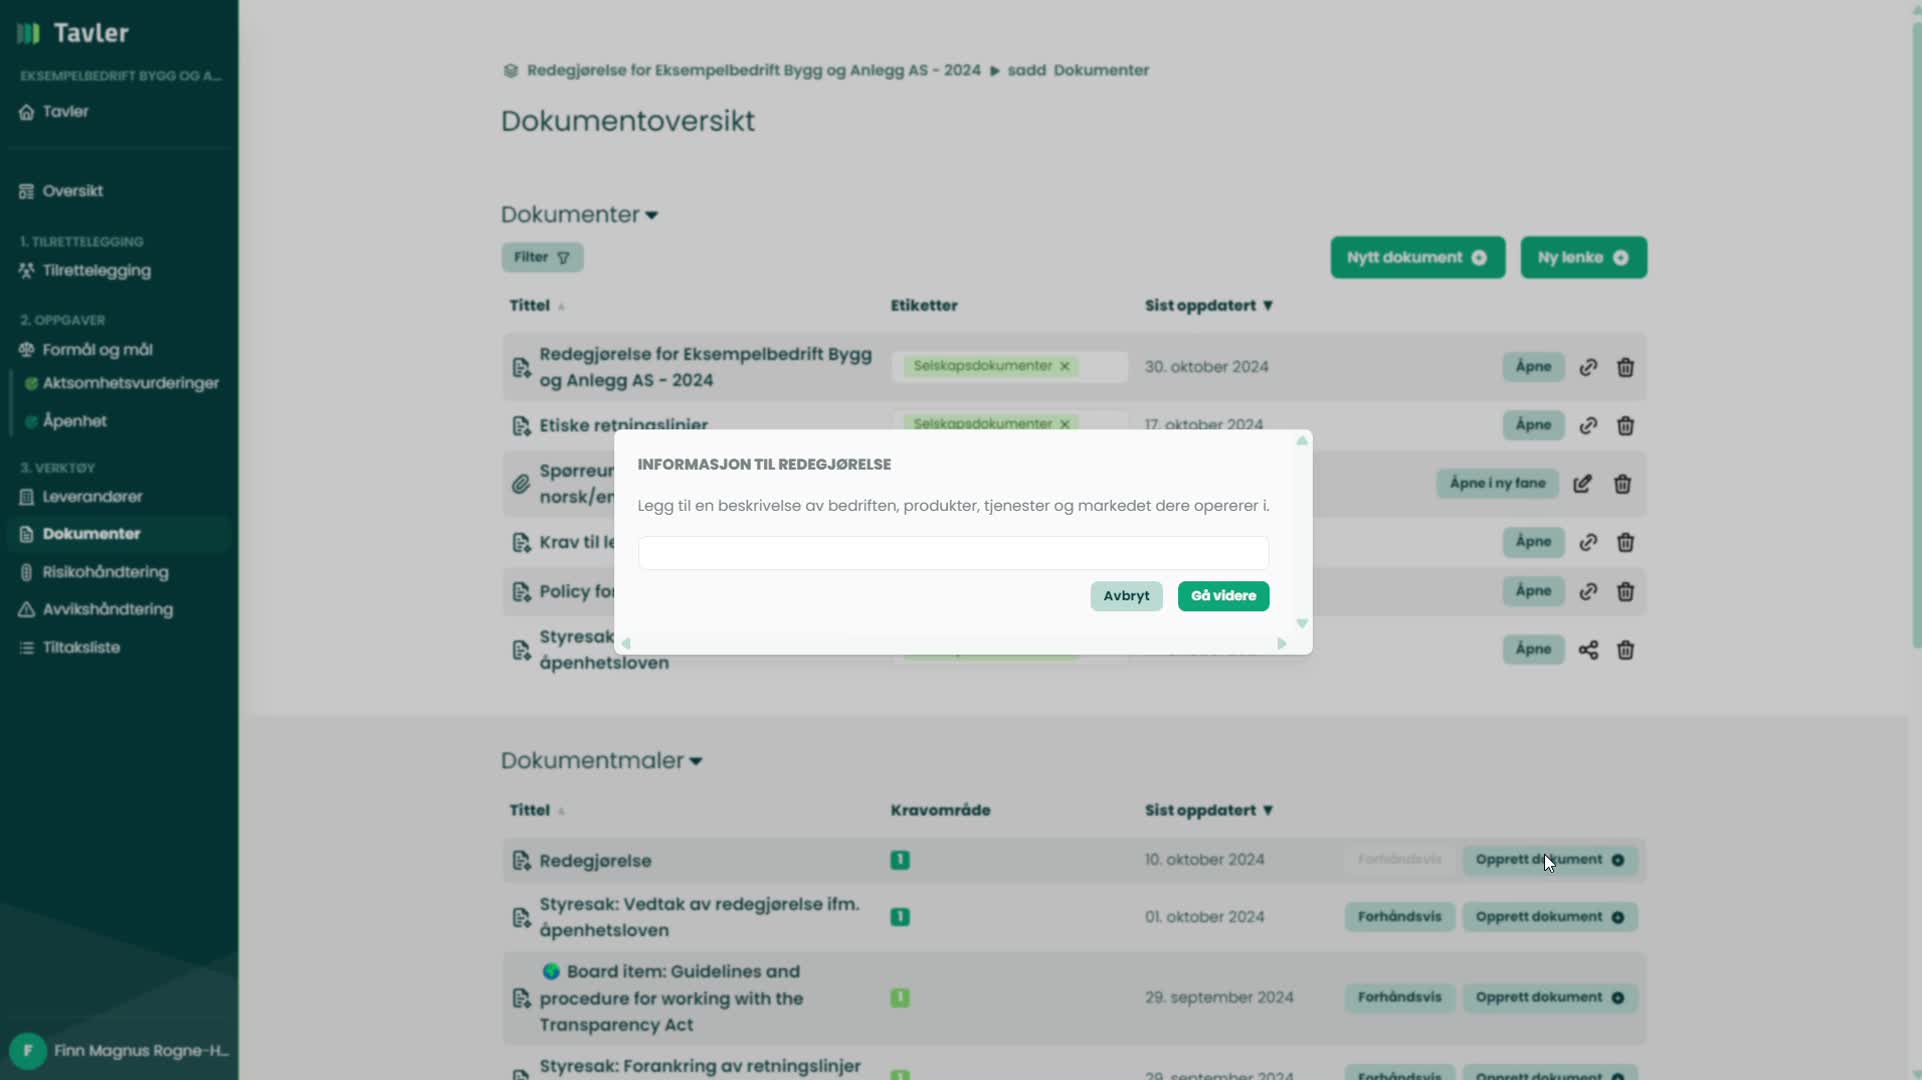Click the edit pencil icon for Spørreundersøkelse row

coord(1582,484)
